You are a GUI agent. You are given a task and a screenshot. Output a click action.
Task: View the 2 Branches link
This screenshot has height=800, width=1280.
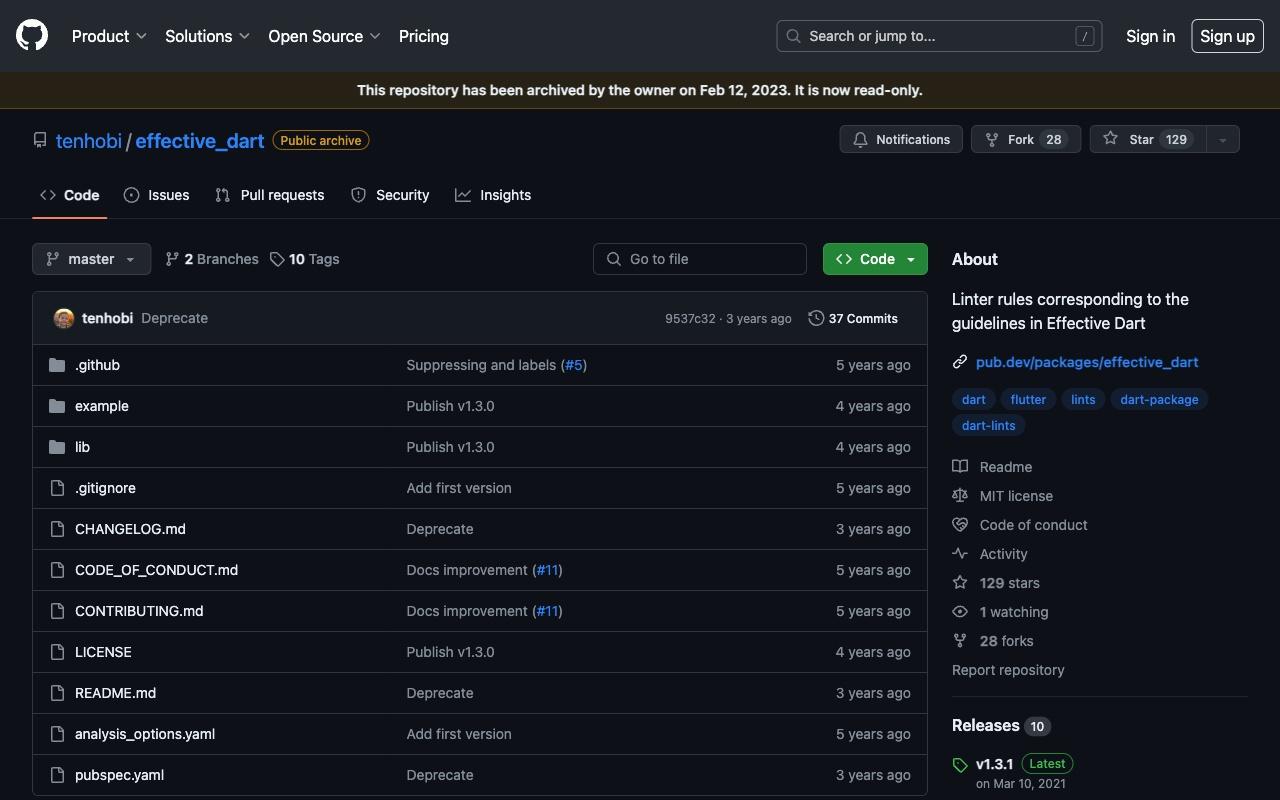212,259
